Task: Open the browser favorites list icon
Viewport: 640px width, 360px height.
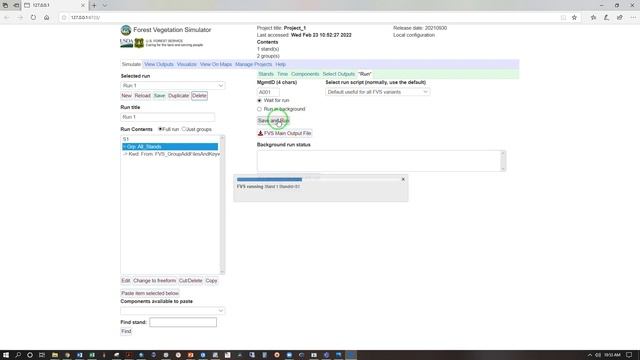Action: [593, 18]
